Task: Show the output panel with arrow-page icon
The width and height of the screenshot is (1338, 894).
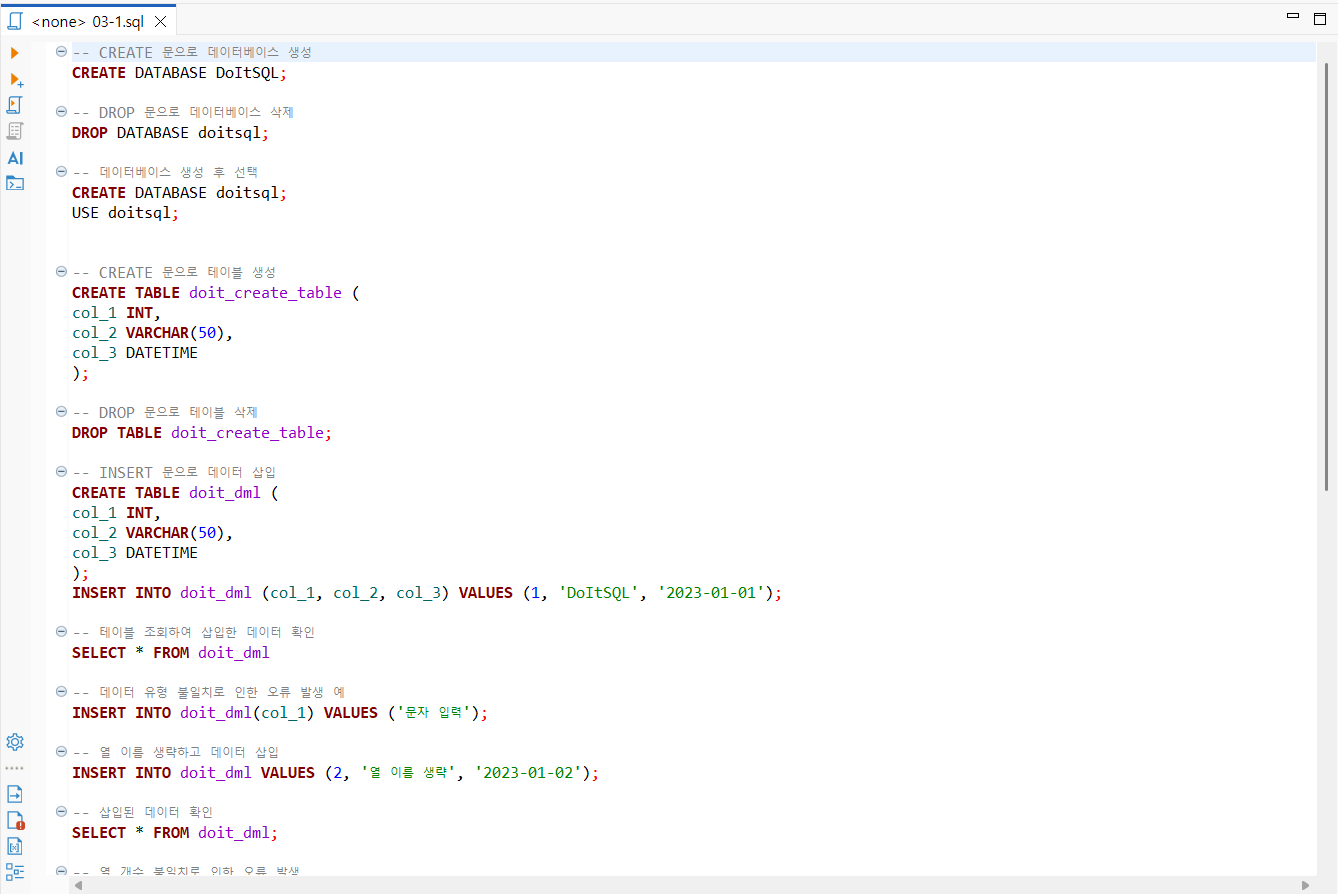Action: tap(15, 794)
